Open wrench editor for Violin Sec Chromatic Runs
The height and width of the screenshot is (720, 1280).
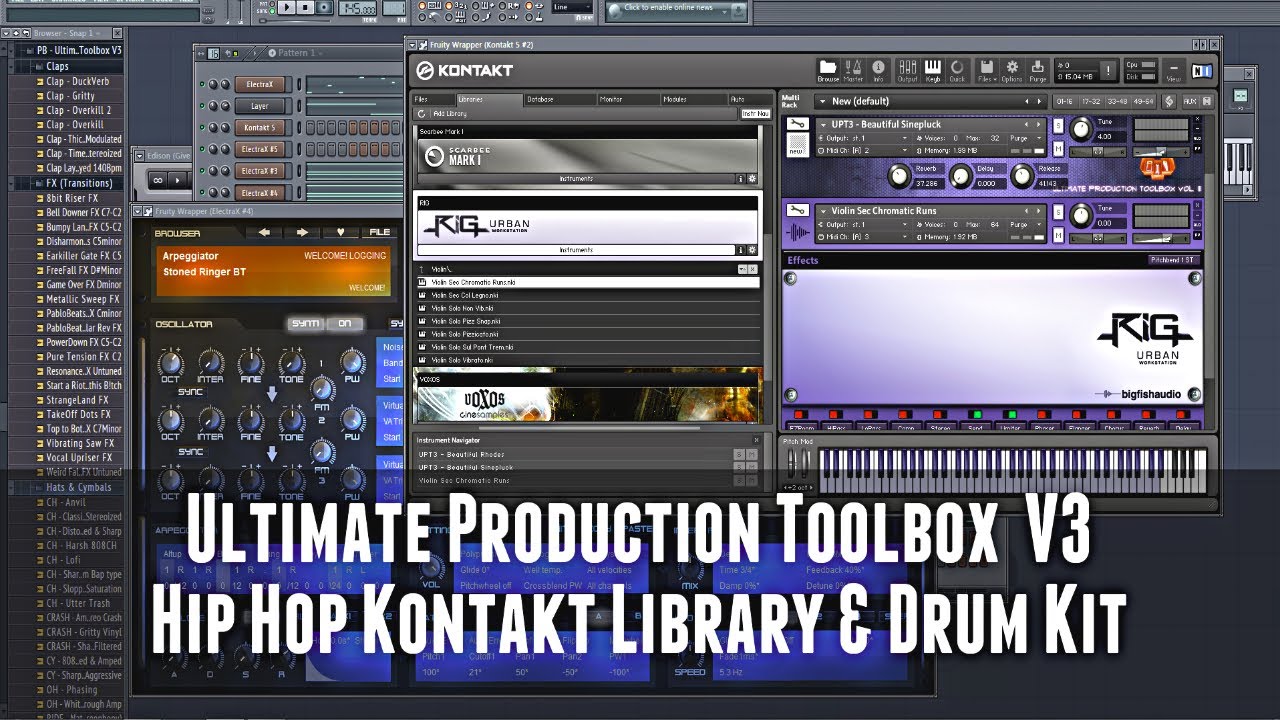pos(797,211)
